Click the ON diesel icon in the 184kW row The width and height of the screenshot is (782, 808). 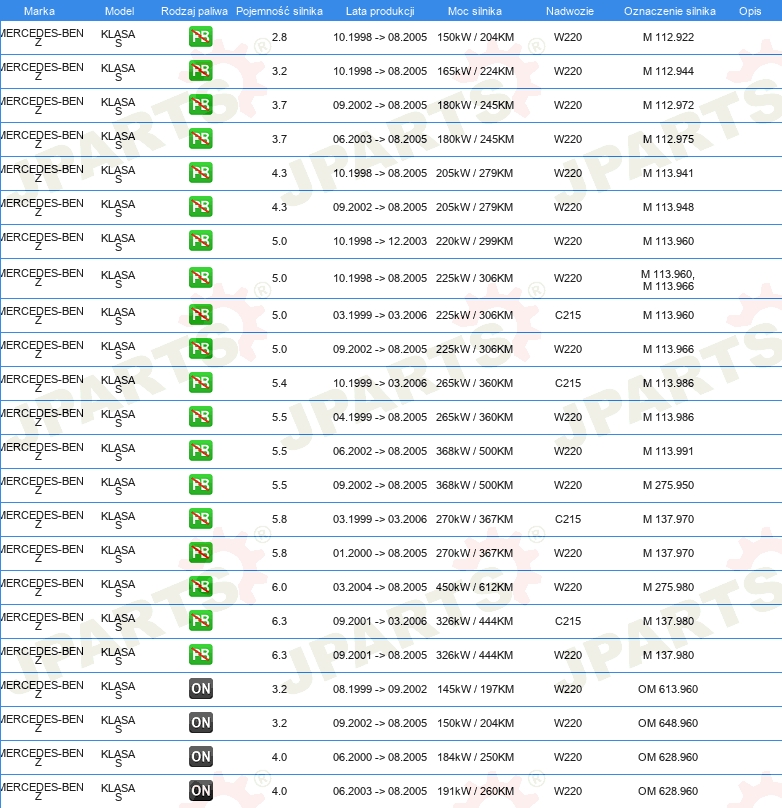coord(201,757)
